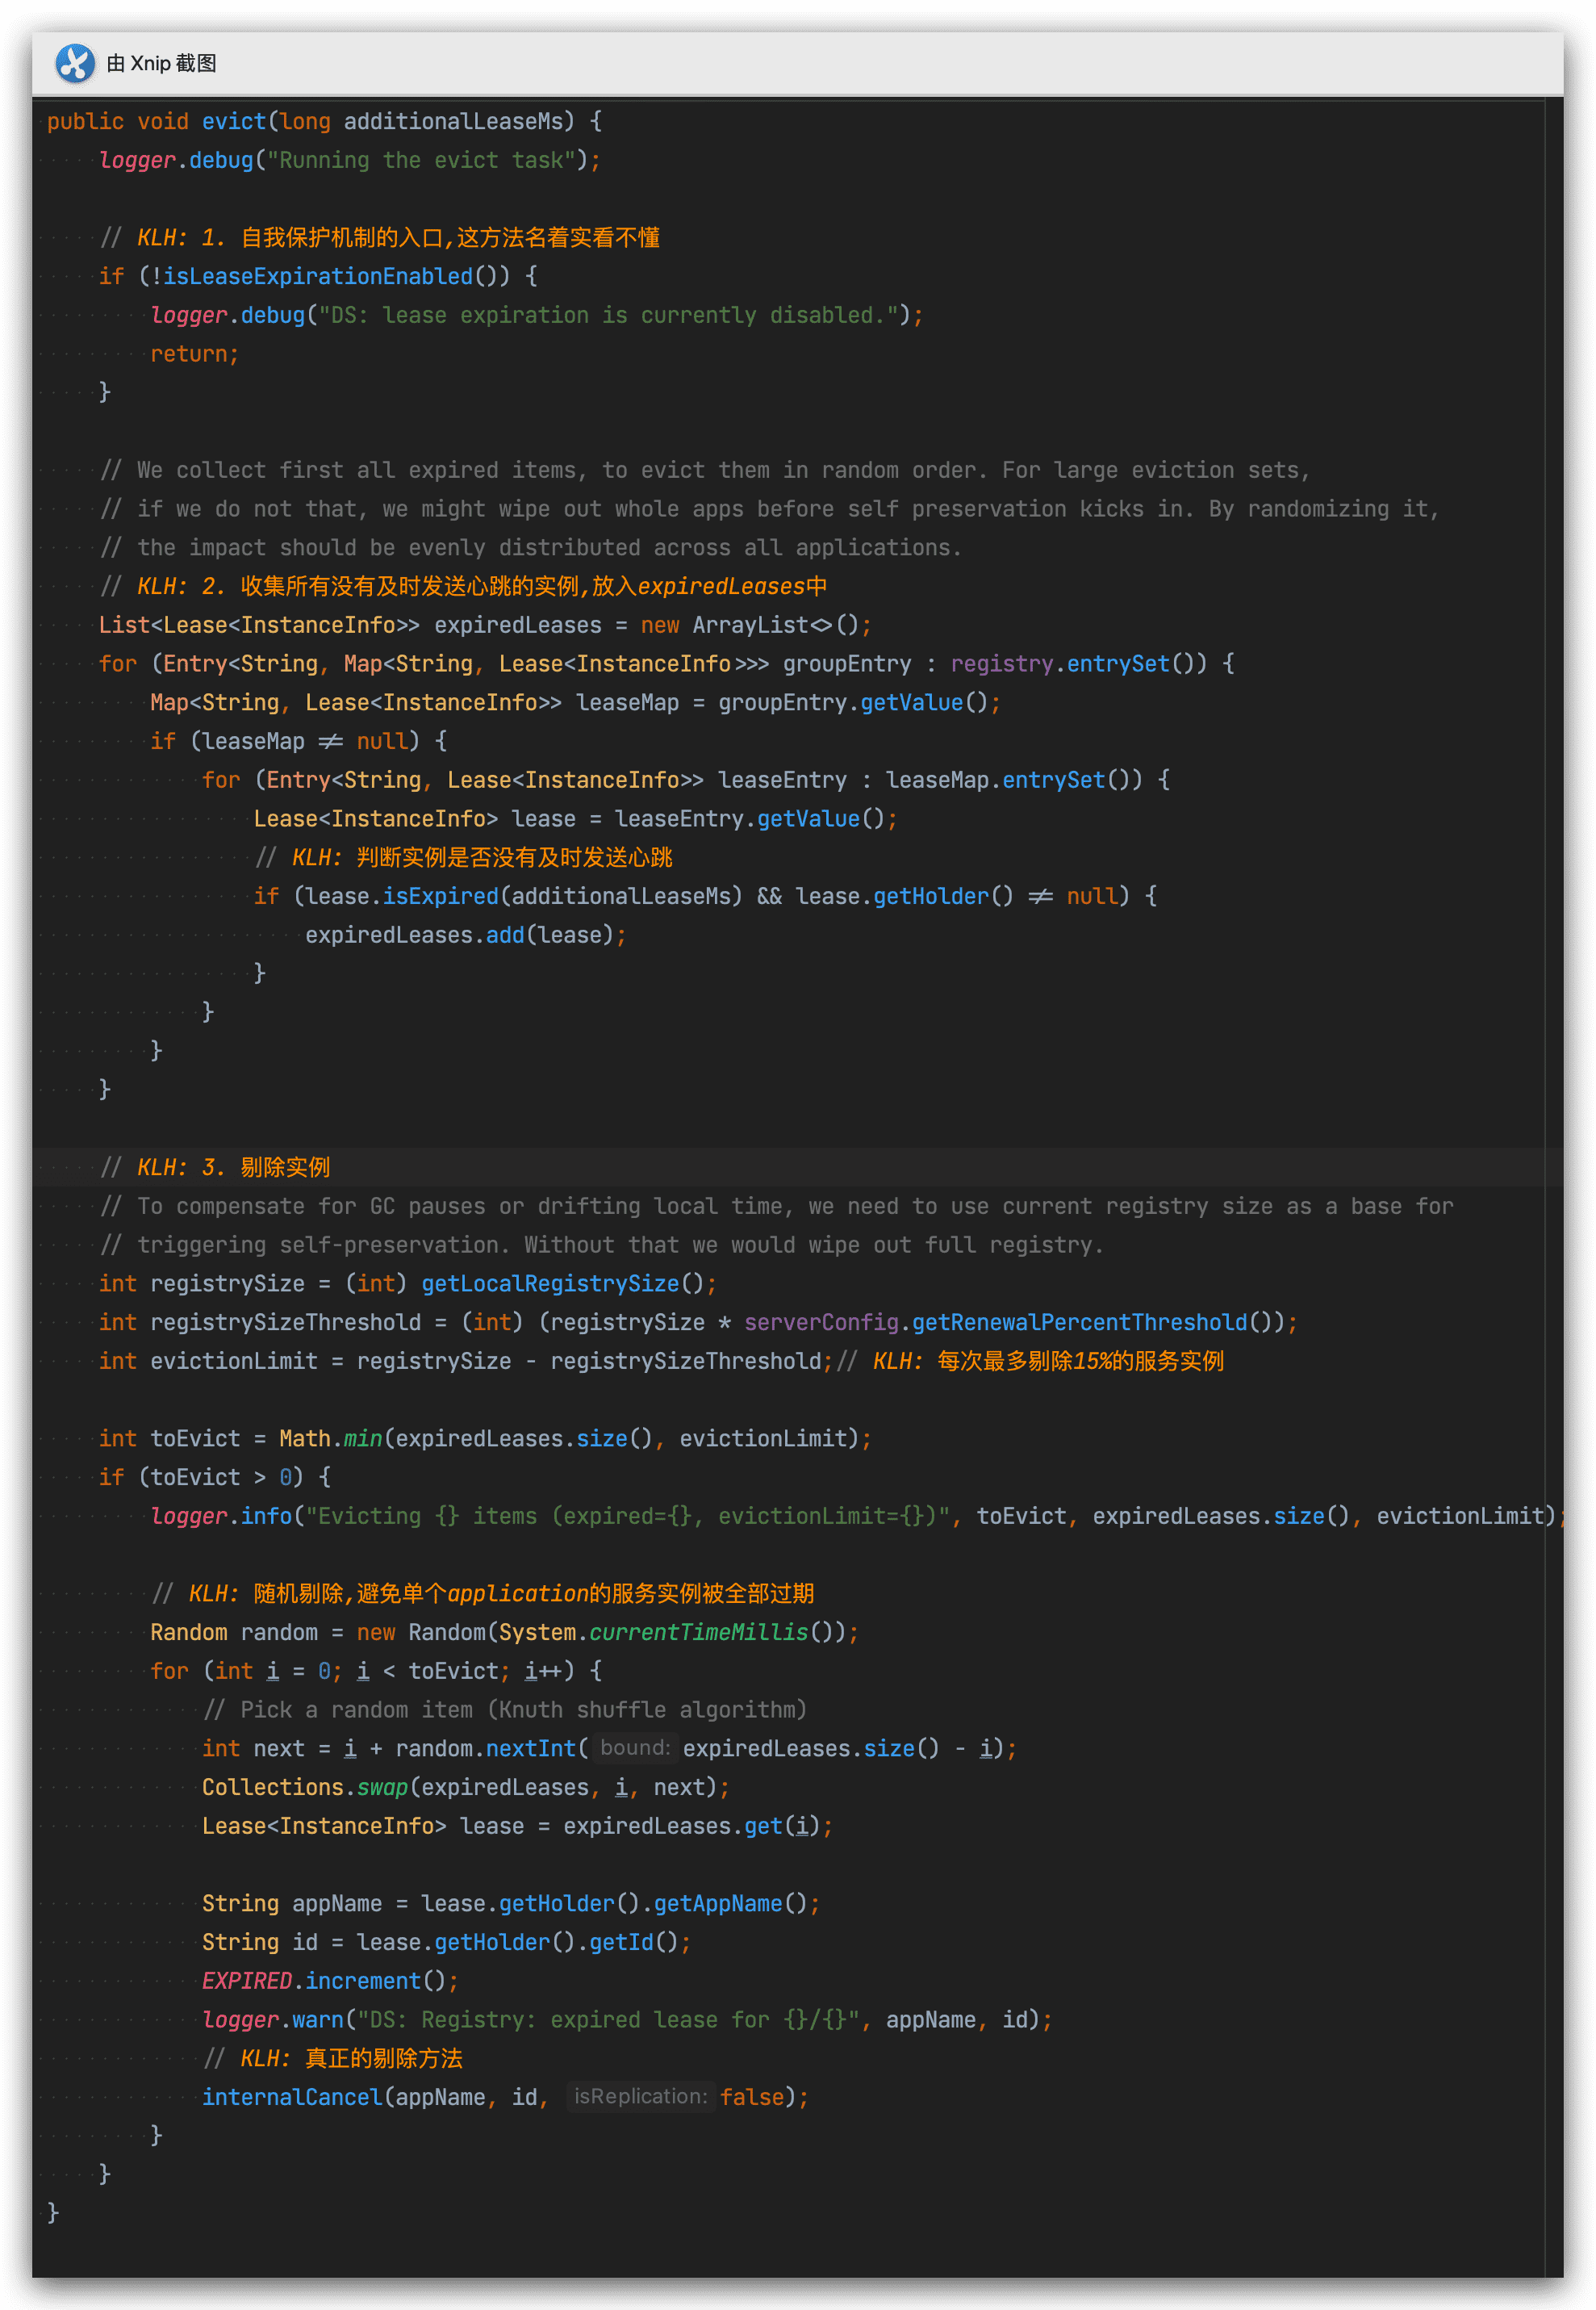Image resolution: width=1596 pixels, height=2310 pixels.
Task: Click 'leaseEntry.getValue()' call's getValue
Action: click(808, 819)
